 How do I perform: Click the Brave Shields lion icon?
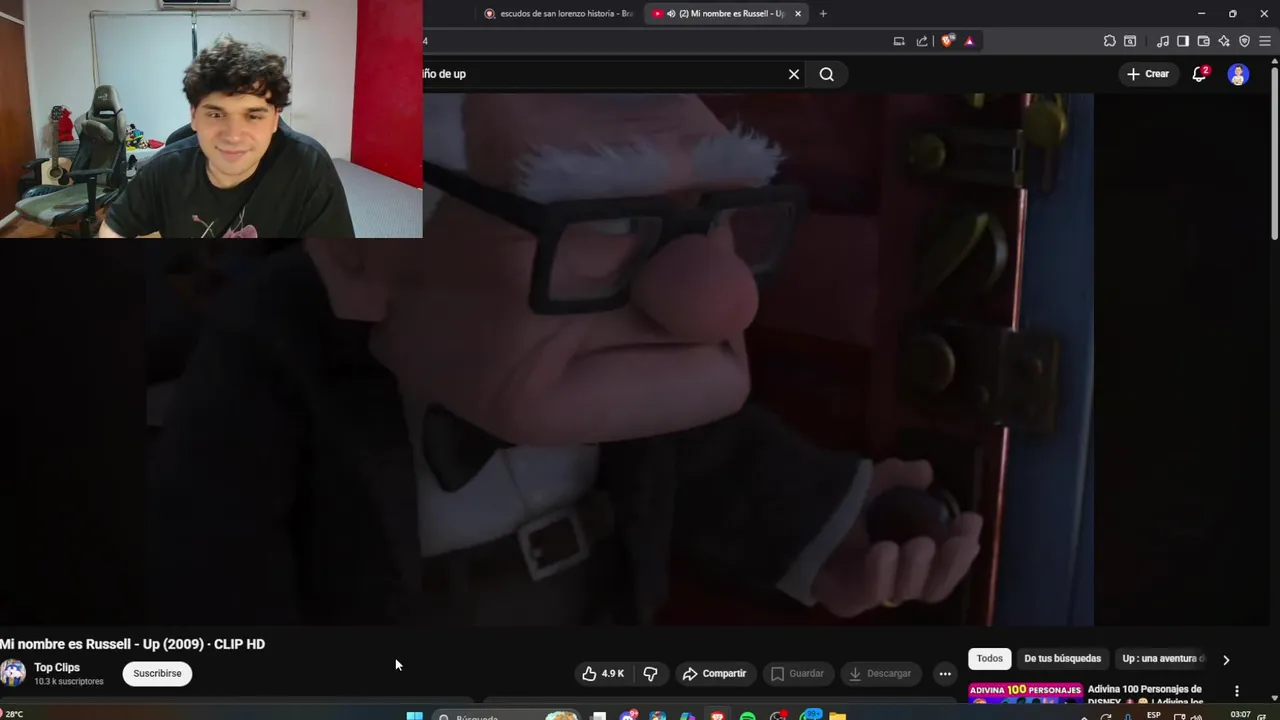947,41
